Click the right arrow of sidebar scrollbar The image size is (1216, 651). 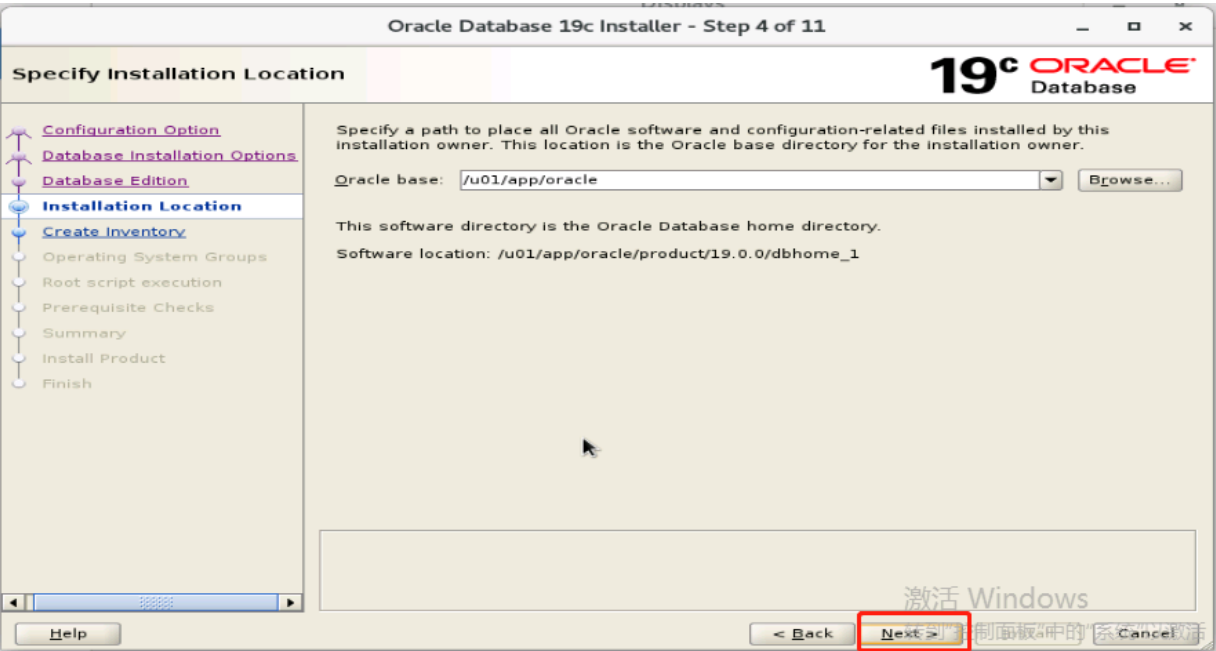click(291, 602)
